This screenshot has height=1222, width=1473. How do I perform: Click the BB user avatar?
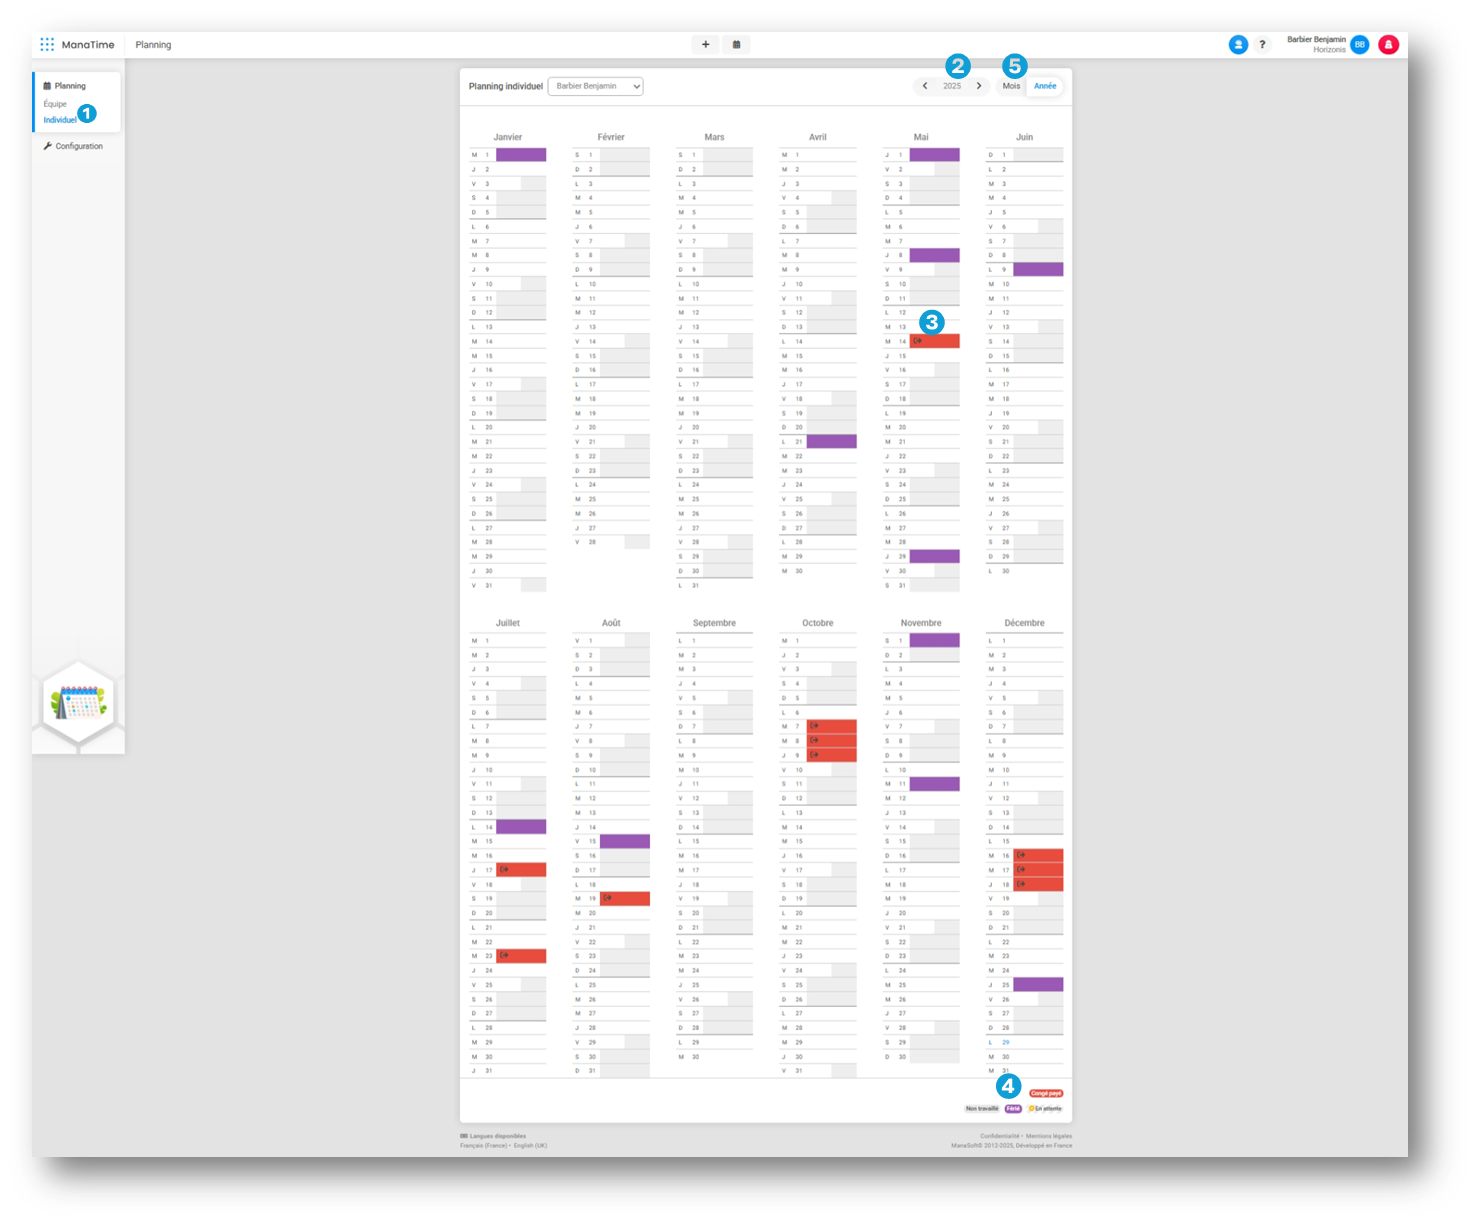point(1359,45)
